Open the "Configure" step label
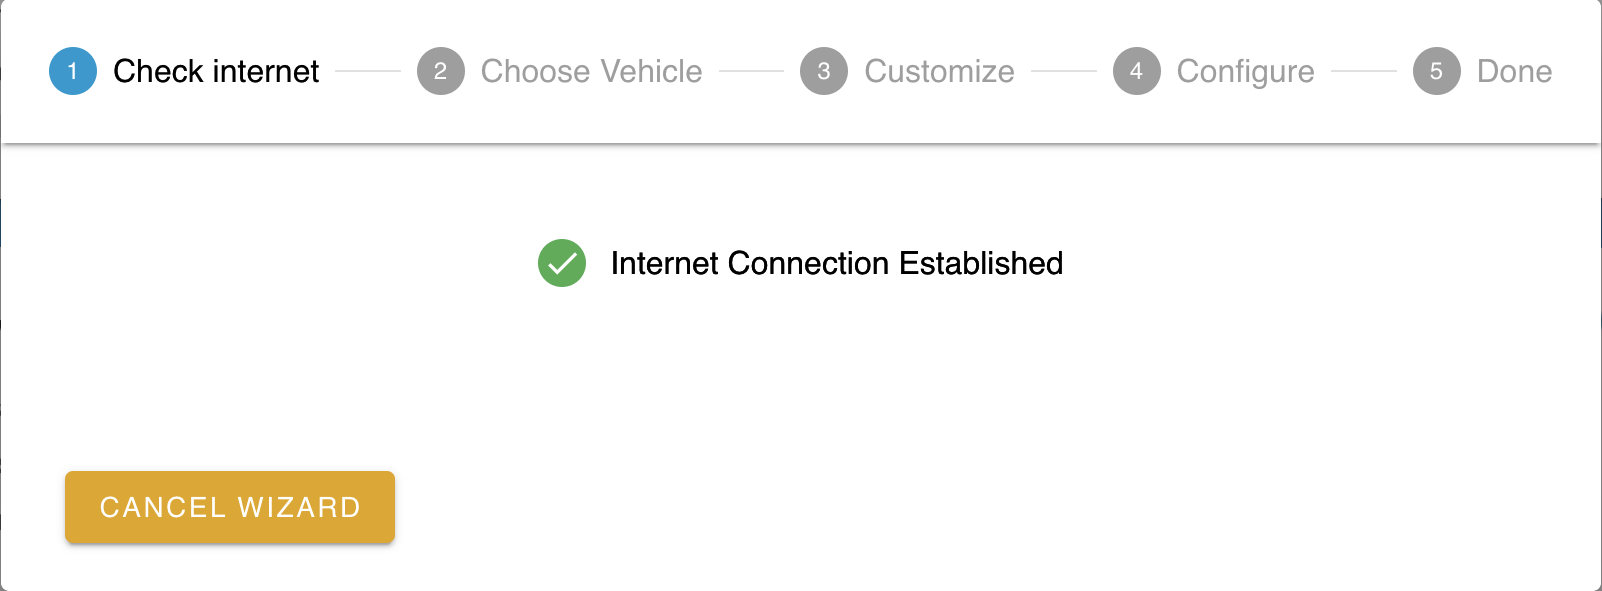This screenshot has width=1602, height=591. tap(1245, 71)
